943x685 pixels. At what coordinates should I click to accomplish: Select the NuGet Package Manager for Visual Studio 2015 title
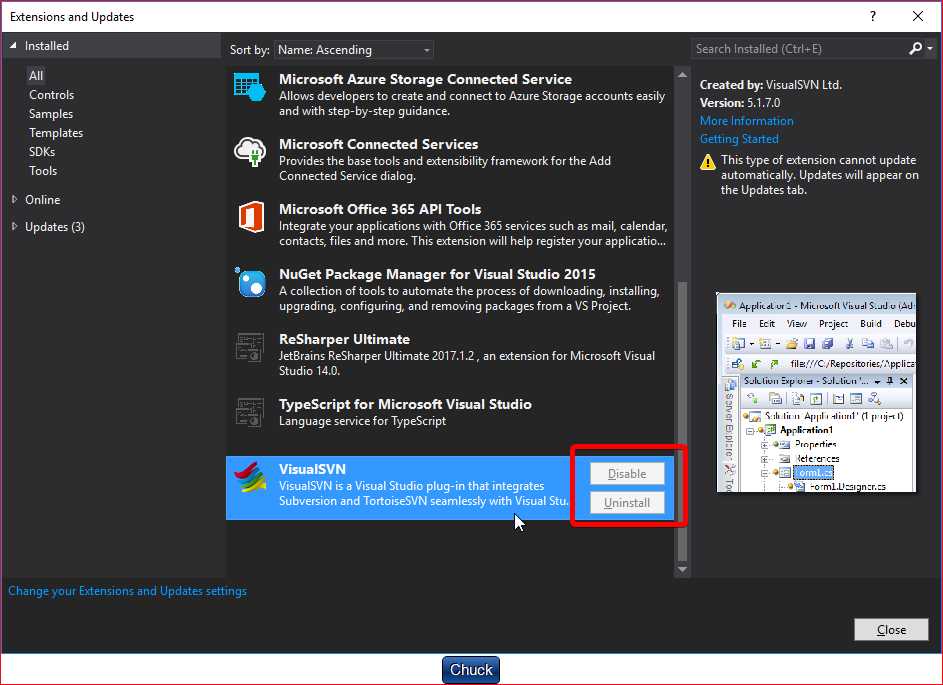437,274
